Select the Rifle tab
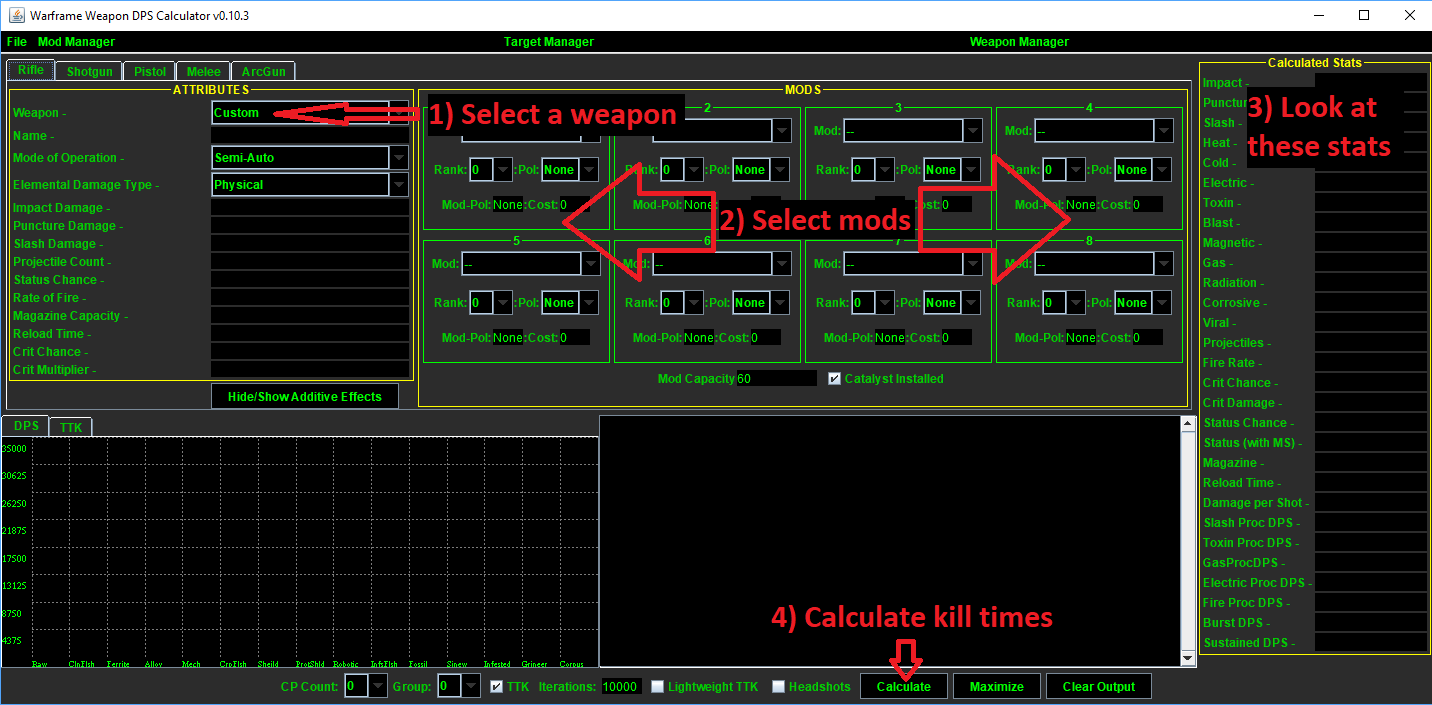This screenshot has height=705, width=1432. 31,70
